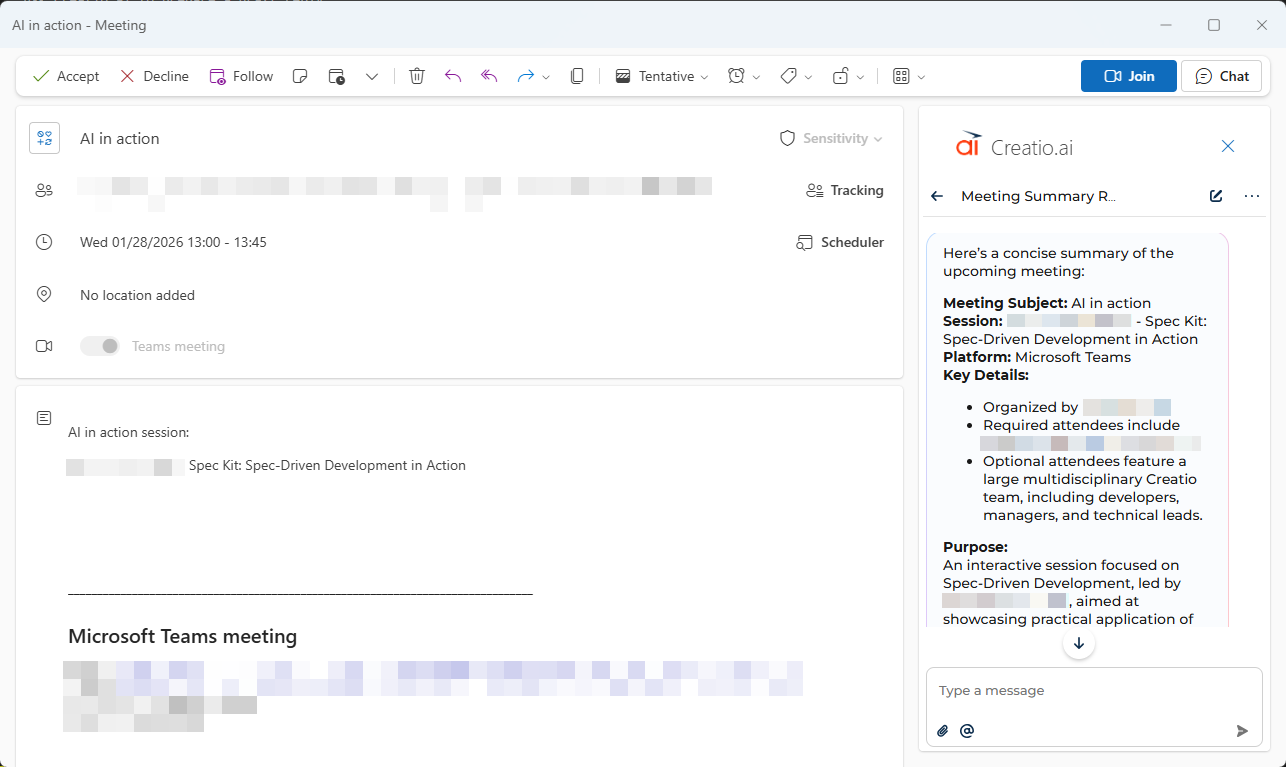The height and width of the screenshot is (767, 1286).
Task: Toggle the Teams meeting switch on
Action: (x=99, y=345)
